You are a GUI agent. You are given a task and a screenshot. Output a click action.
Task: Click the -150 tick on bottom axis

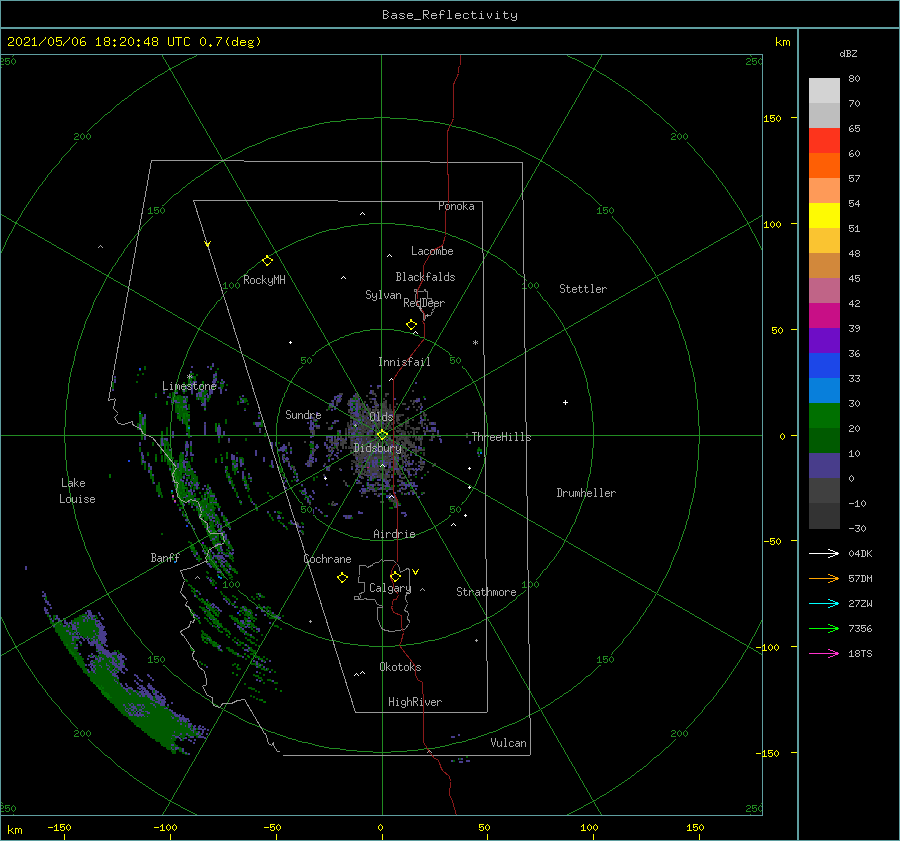coord(59,827)
